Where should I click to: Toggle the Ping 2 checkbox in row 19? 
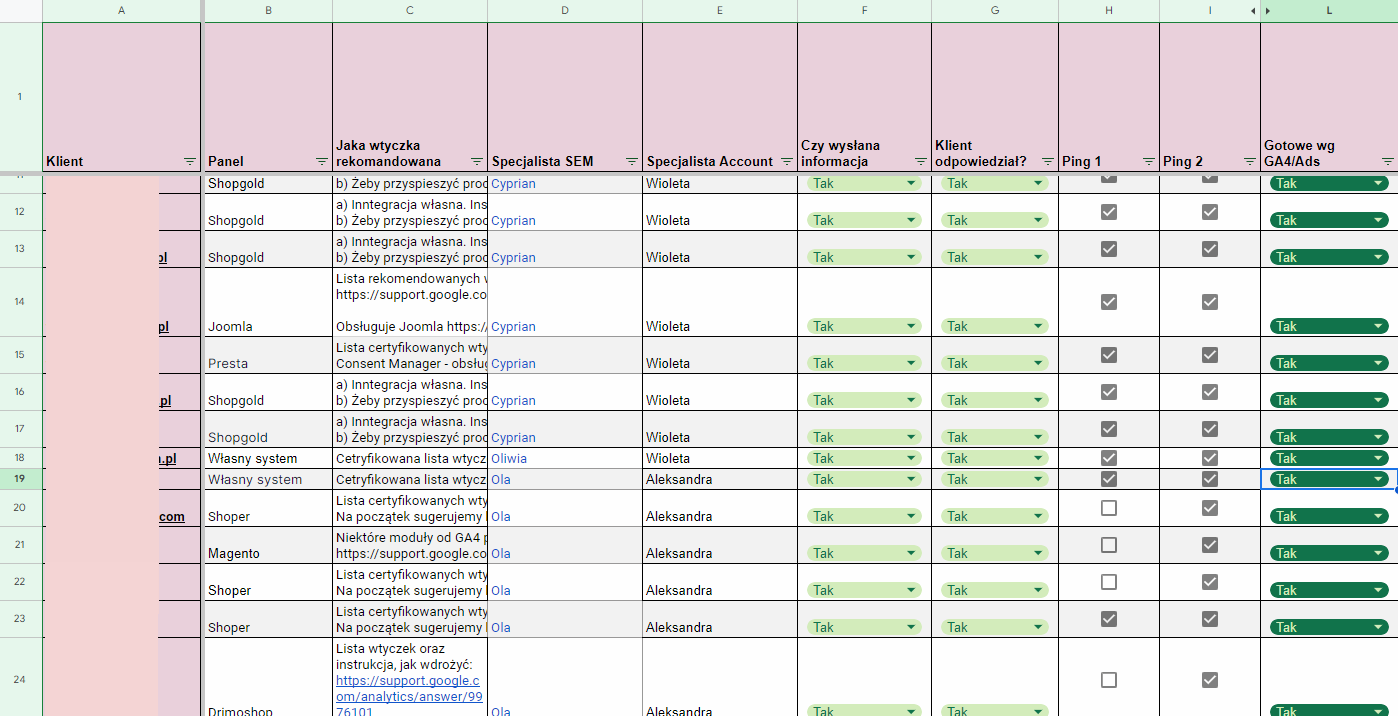tap(1210, 479)
